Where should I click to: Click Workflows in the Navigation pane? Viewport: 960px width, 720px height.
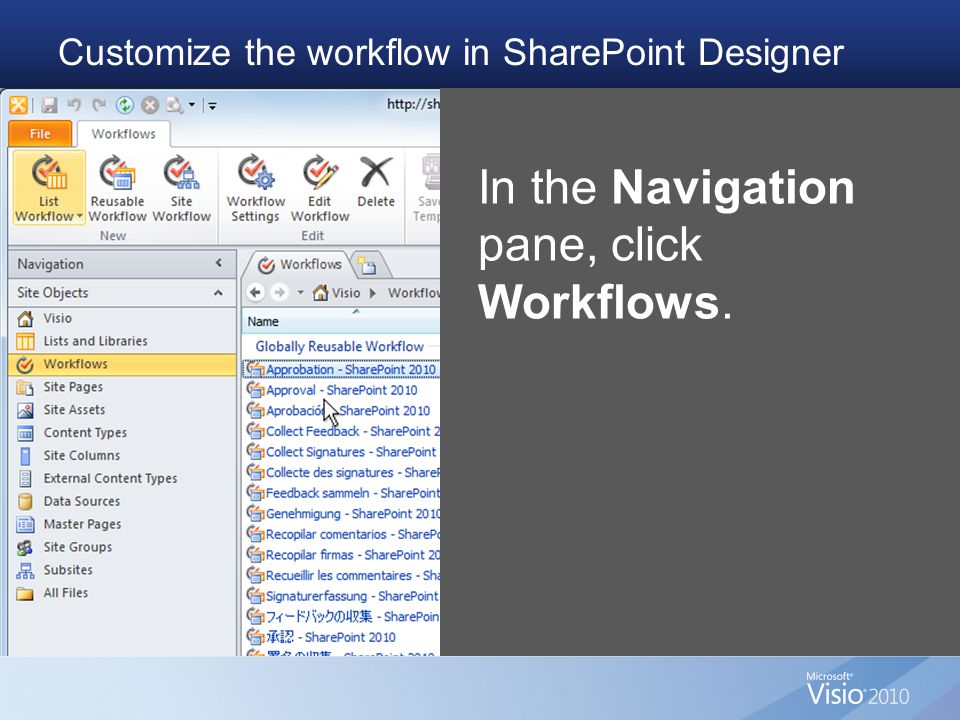(x=122, y=364)
